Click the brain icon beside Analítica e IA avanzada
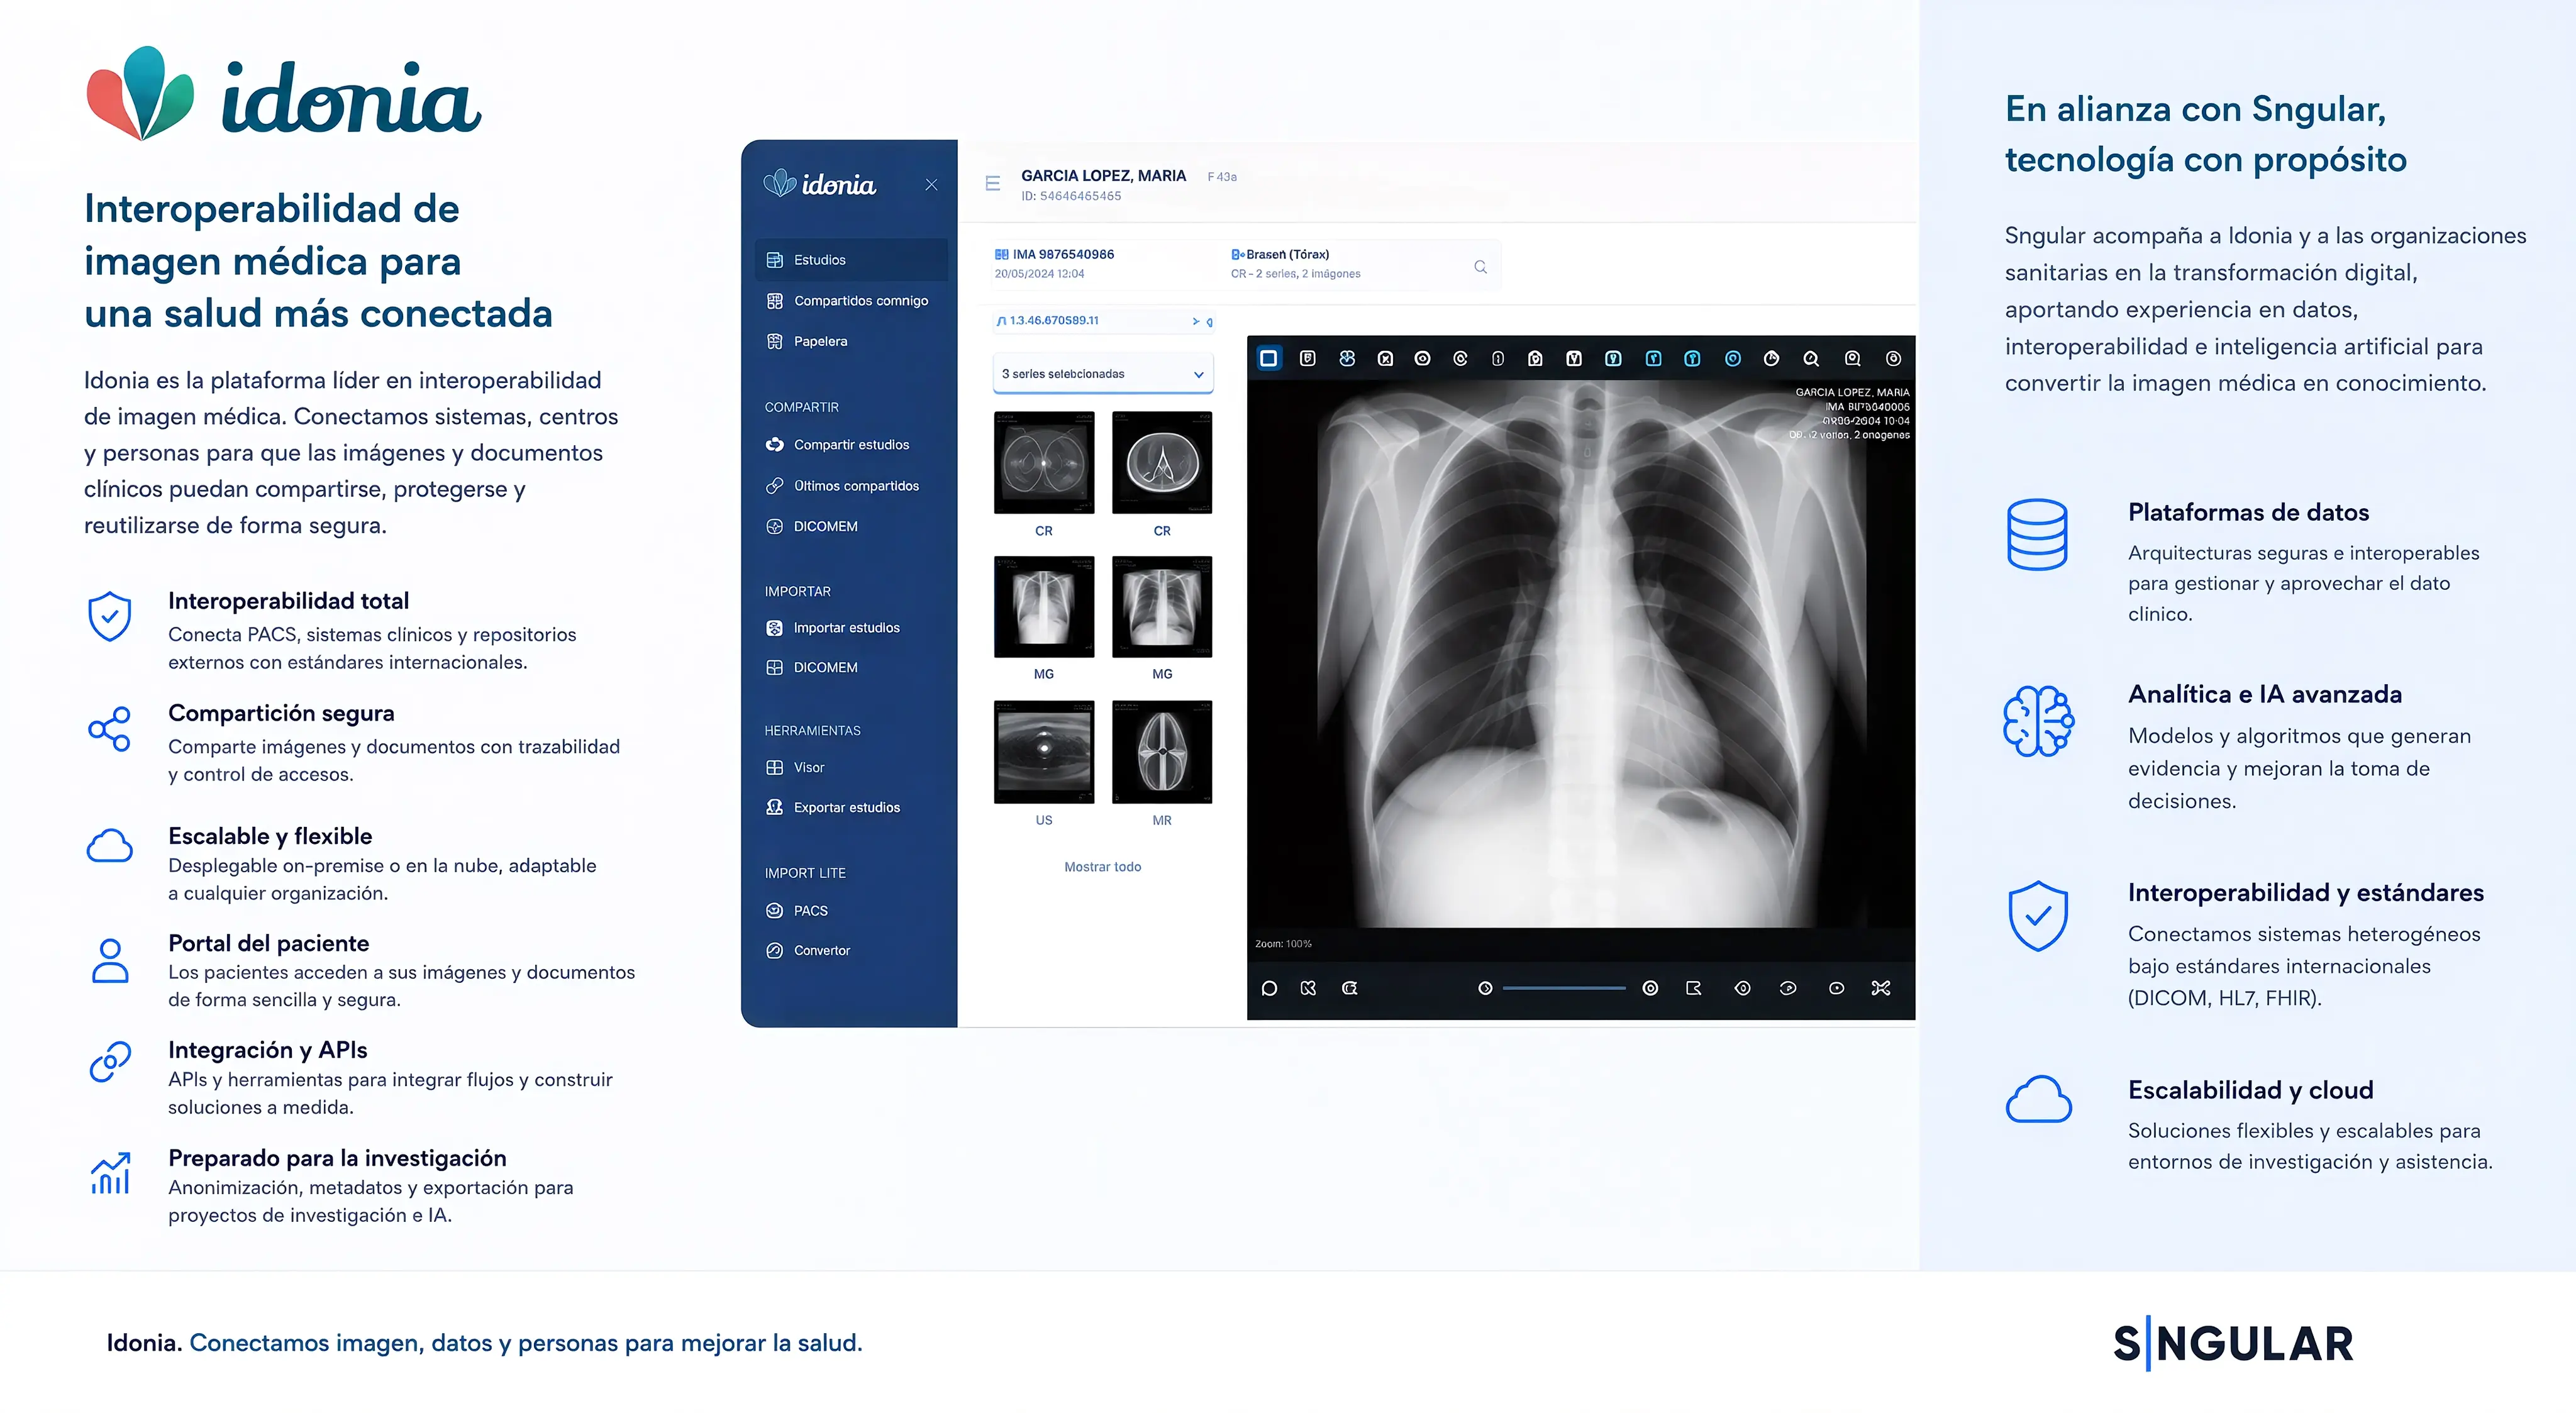Screen dimensions: 2576x1413 point(2038,721)
